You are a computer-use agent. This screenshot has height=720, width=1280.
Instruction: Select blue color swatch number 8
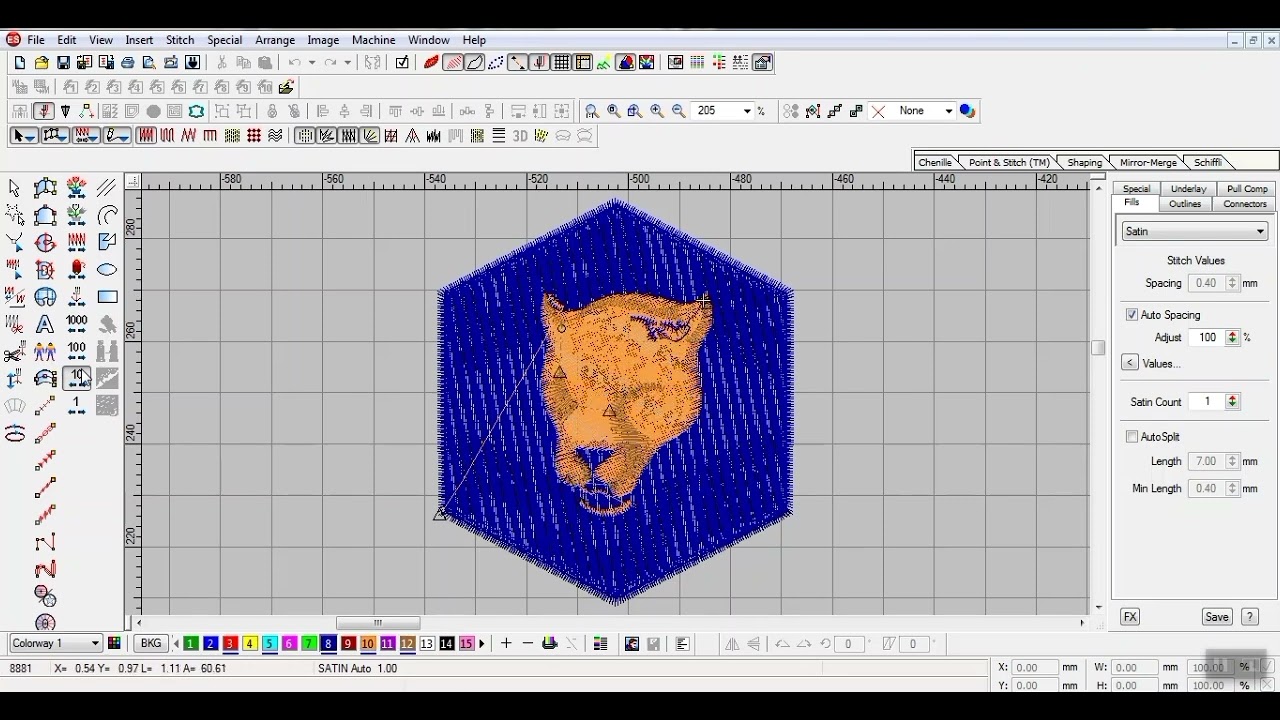click(328, 643)
